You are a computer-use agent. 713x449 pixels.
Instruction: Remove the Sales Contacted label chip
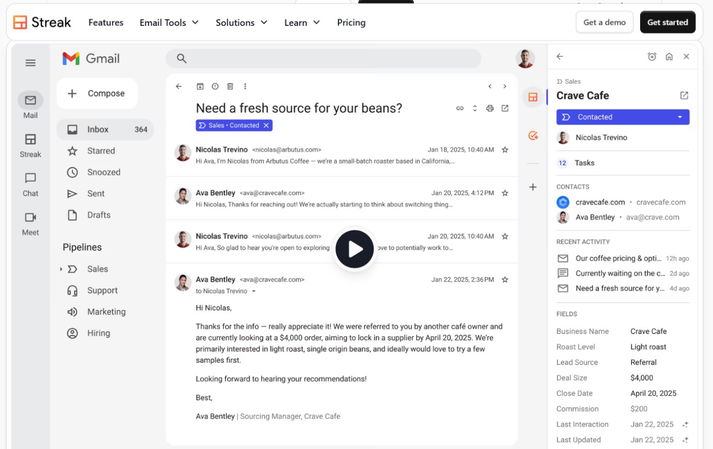tap(266, 125)
